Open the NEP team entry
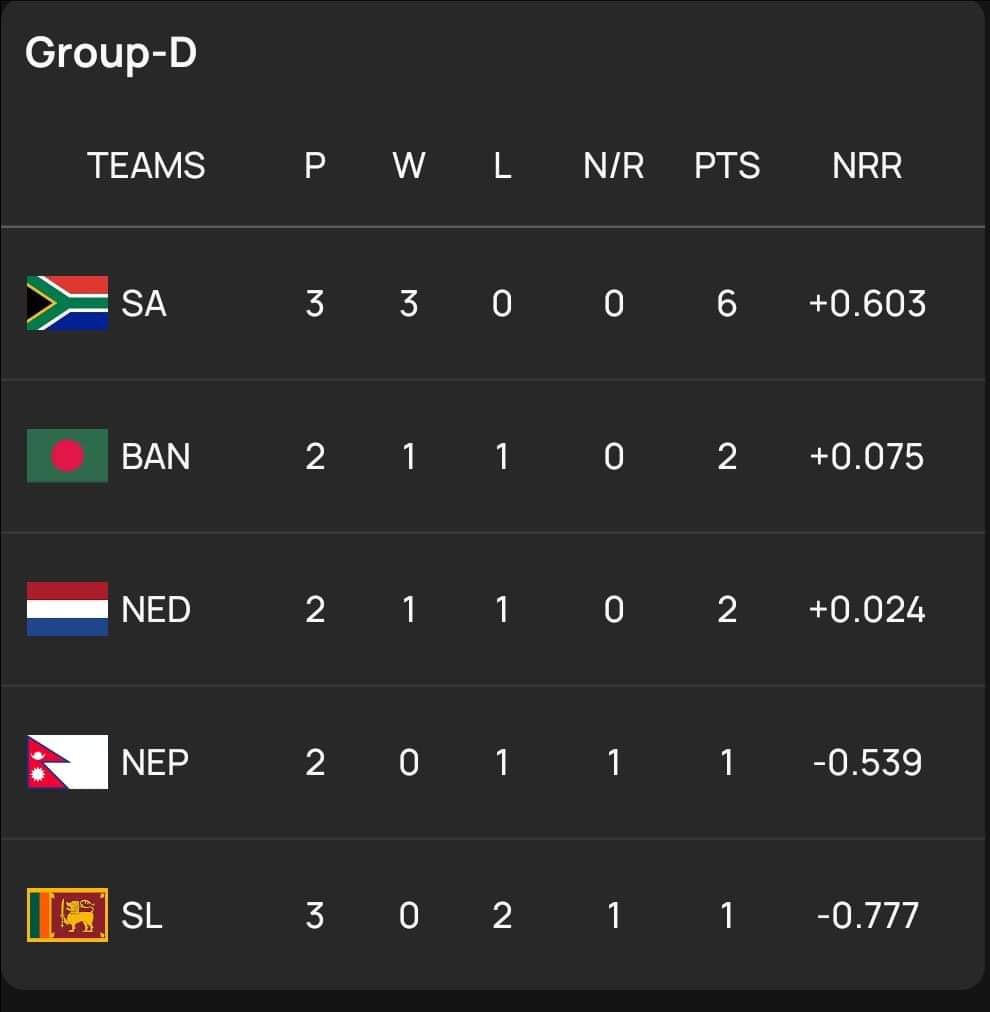990x1012 pixels. click(155, 762)
